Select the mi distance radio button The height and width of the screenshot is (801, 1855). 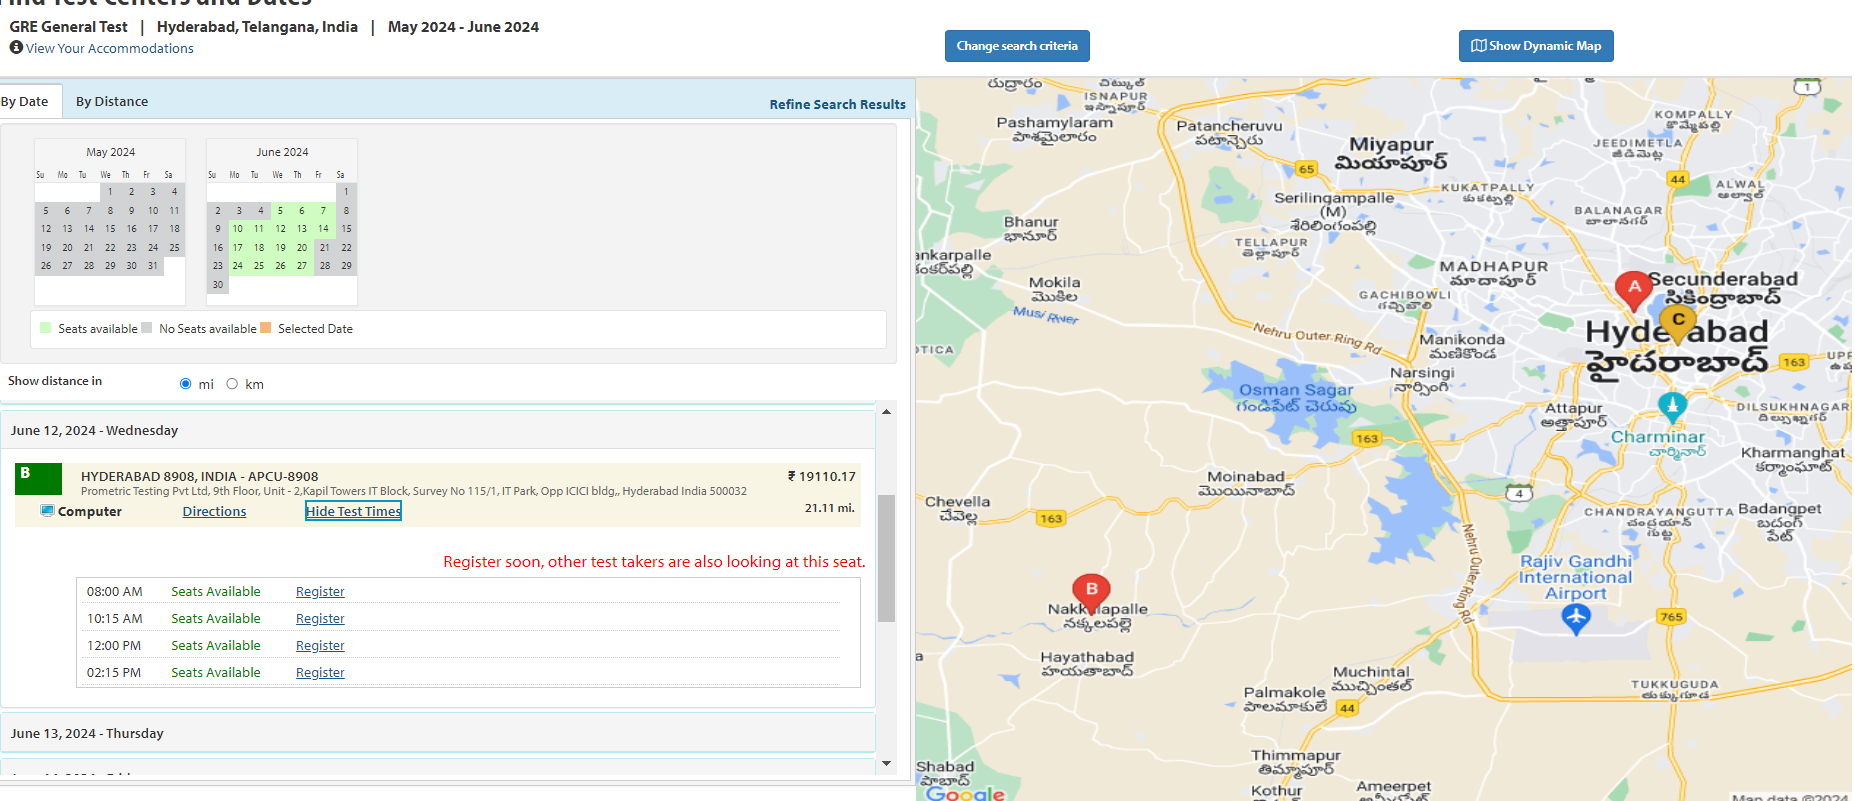pyautogui.click(x=185, y=384)
